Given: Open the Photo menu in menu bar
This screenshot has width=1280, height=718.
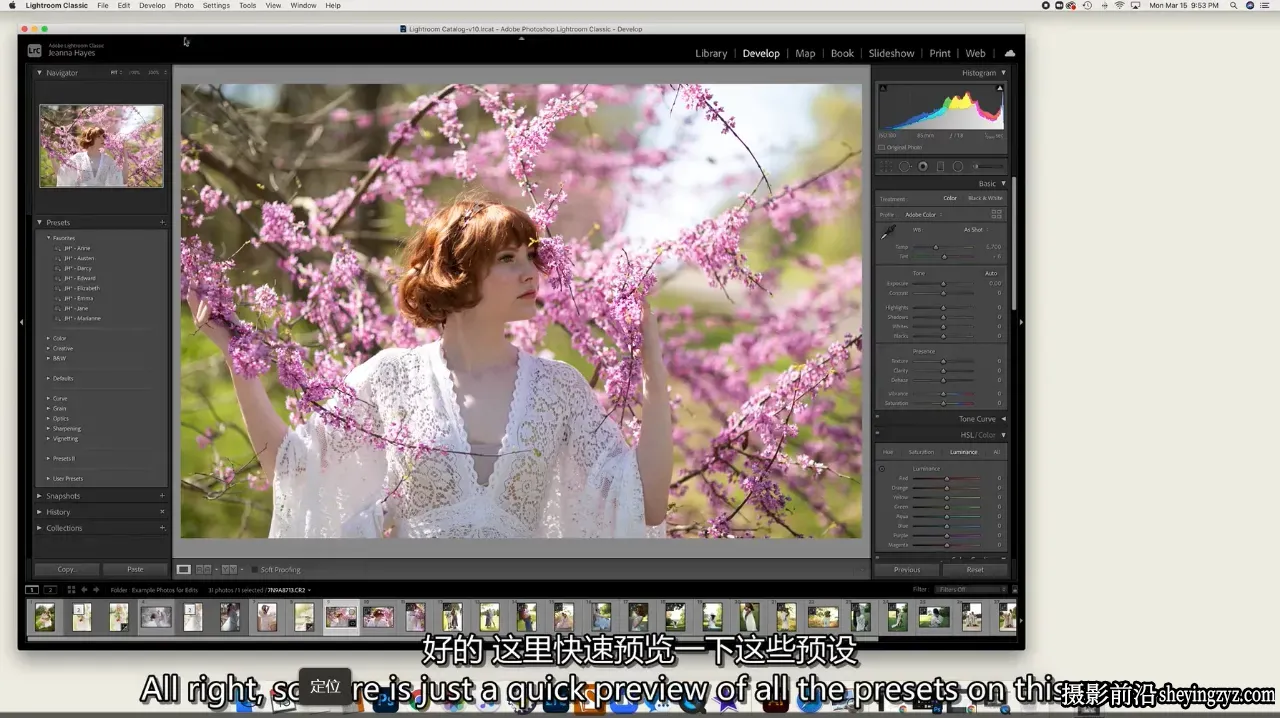Looking at the screenshot, I should point(184,5).
